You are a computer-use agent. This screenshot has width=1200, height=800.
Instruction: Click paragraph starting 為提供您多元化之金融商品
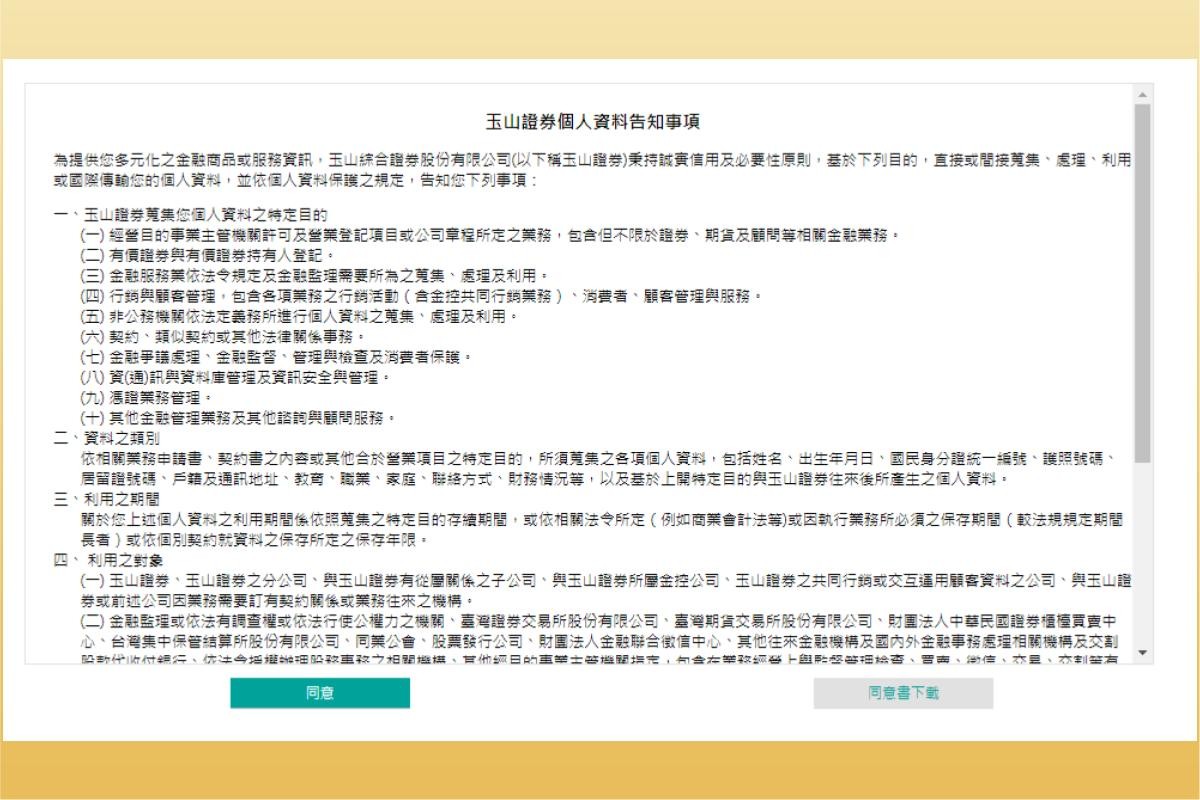coord(592,170)
